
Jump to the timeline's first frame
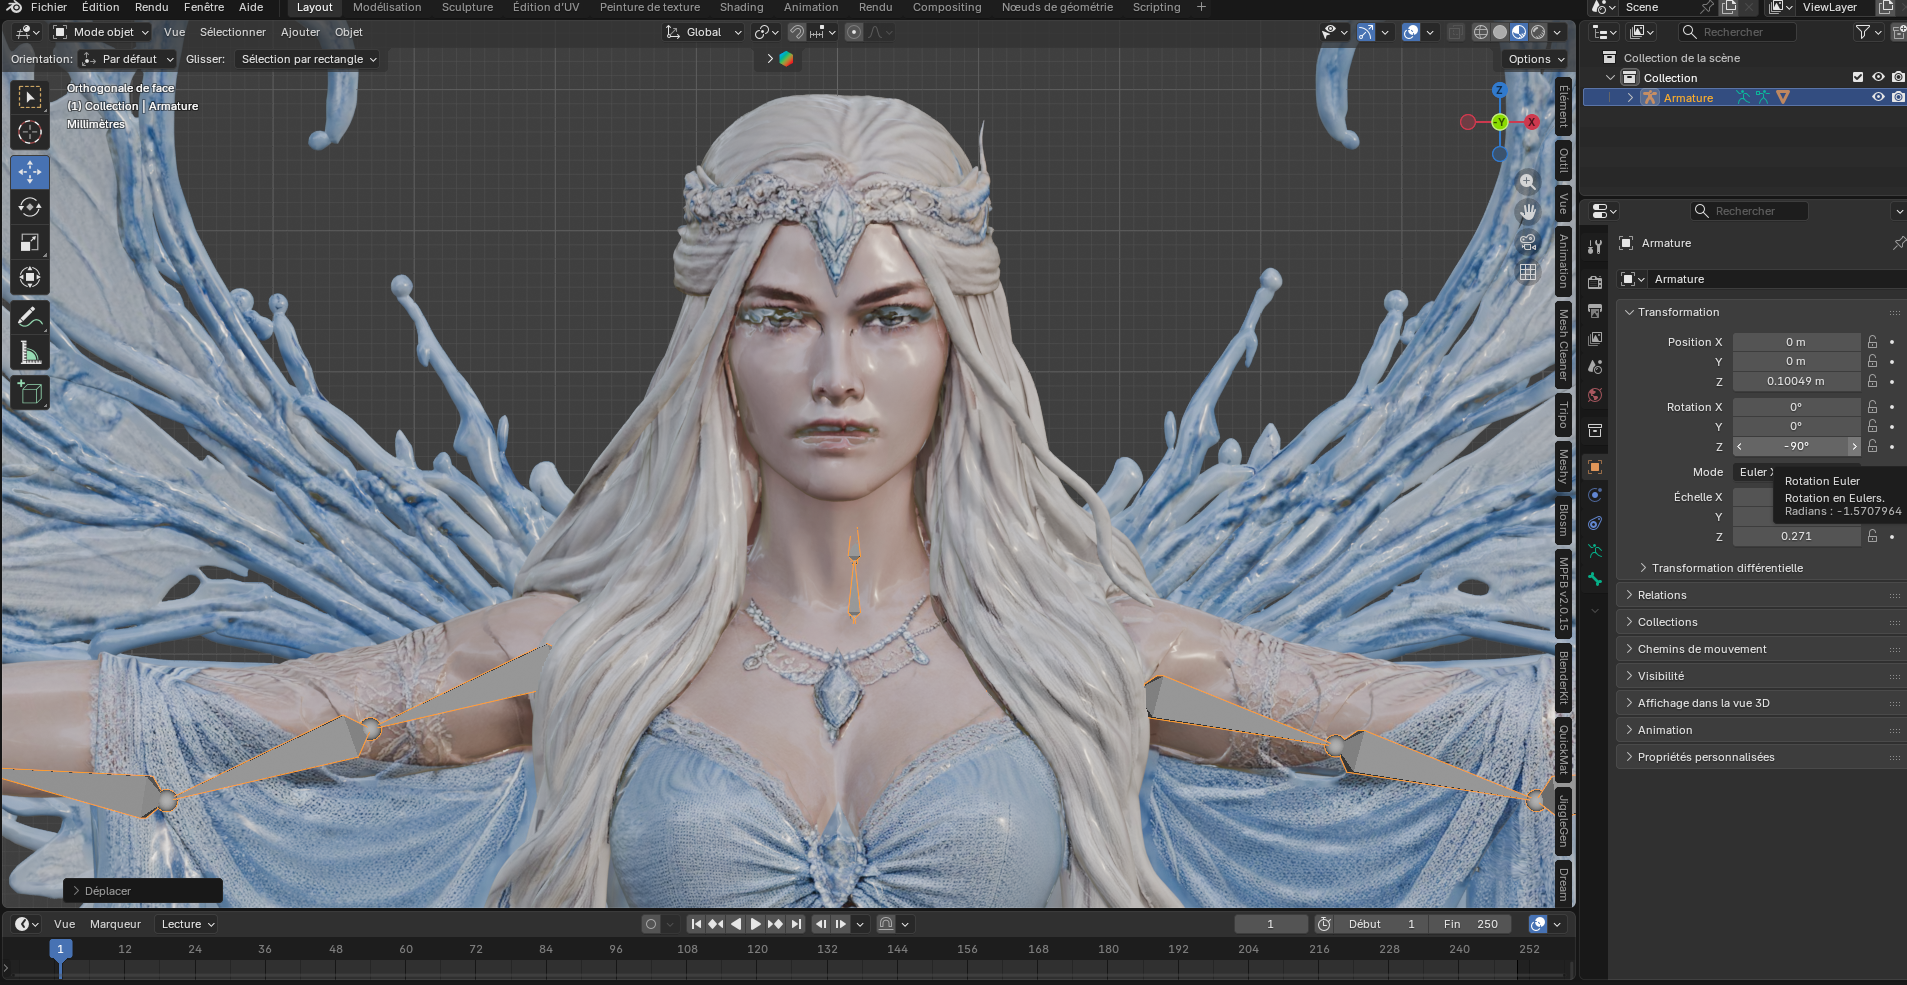pyautogui.click(x=696, y=924)
